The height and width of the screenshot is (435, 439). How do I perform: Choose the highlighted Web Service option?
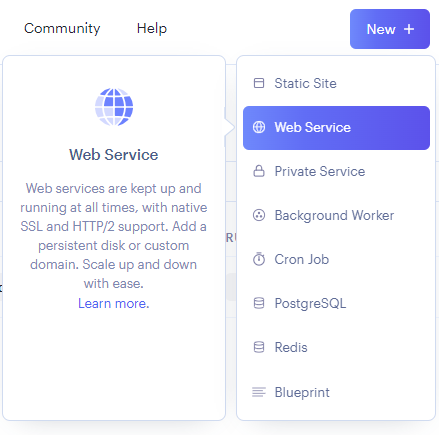tap(336, 128)
